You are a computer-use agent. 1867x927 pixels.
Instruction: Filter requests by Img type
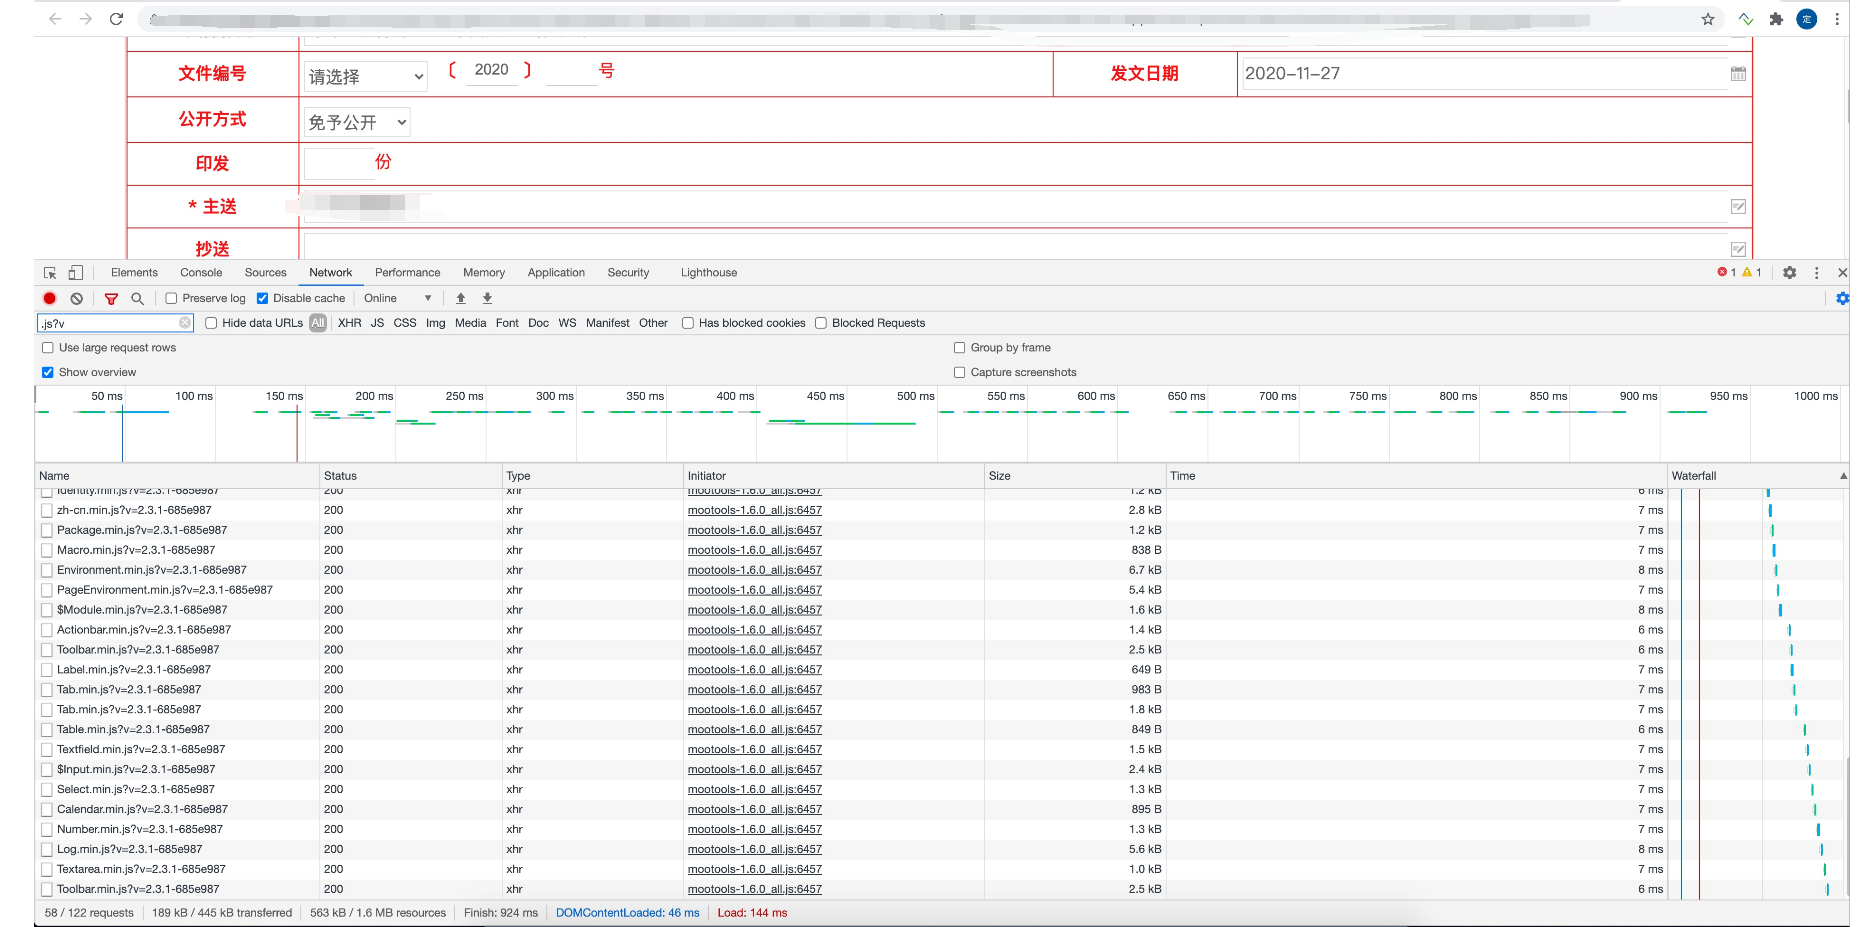pyautogui.click(x=435, y=323)
